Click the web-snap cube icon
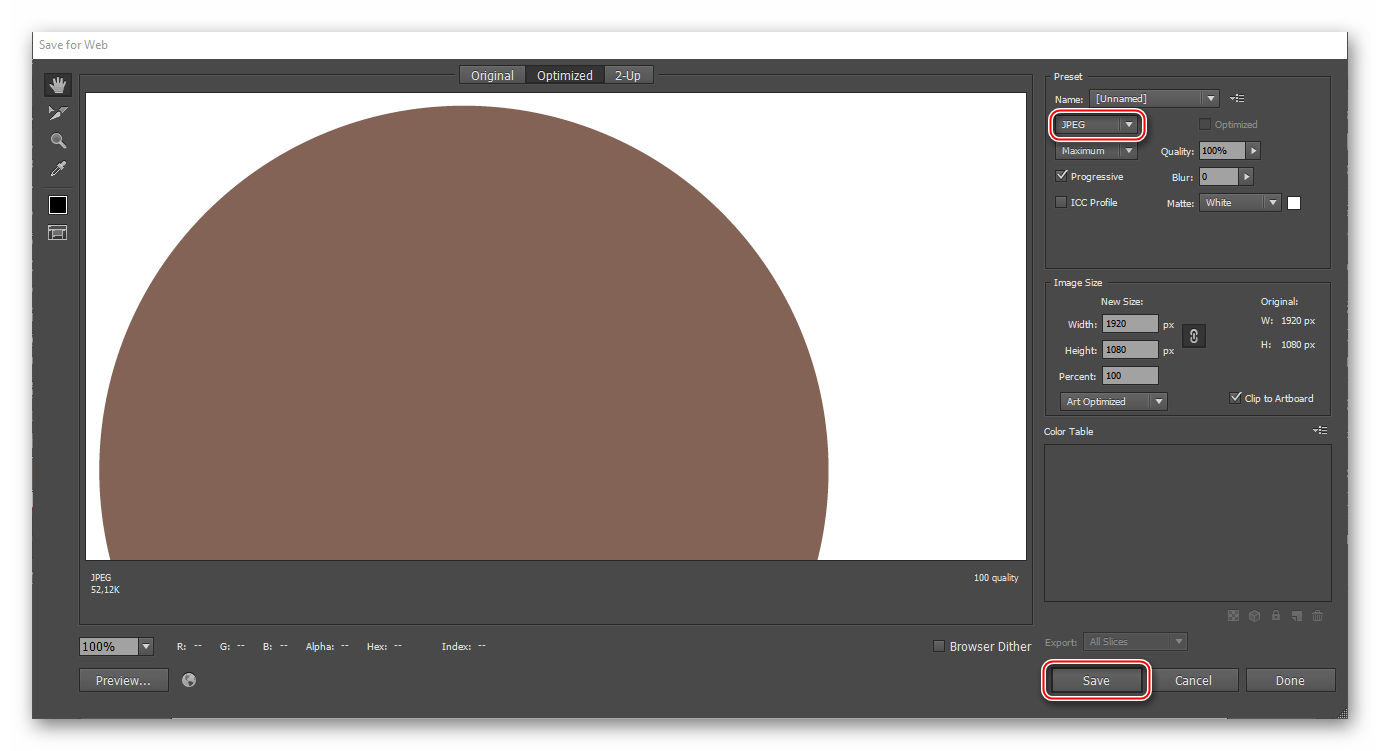 [x=1254, y=616]
